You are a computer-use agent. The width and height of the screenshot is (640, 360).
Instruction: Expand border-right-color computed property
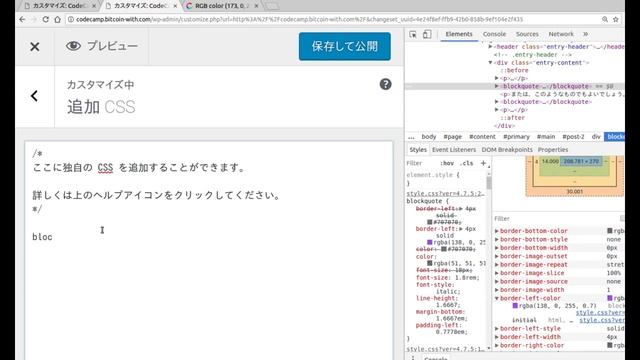(497, 345)
